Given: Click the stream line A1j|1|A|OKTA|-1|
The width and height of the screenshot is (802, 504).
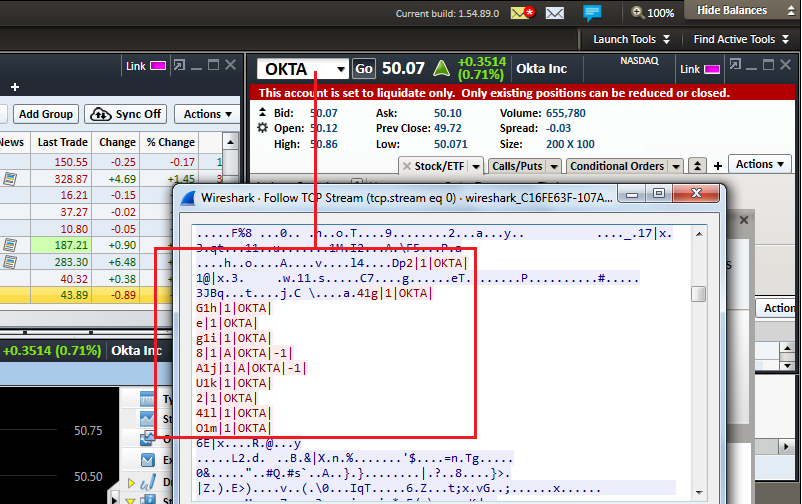Looking at the screenshot, I should click(x=251, y=368).
